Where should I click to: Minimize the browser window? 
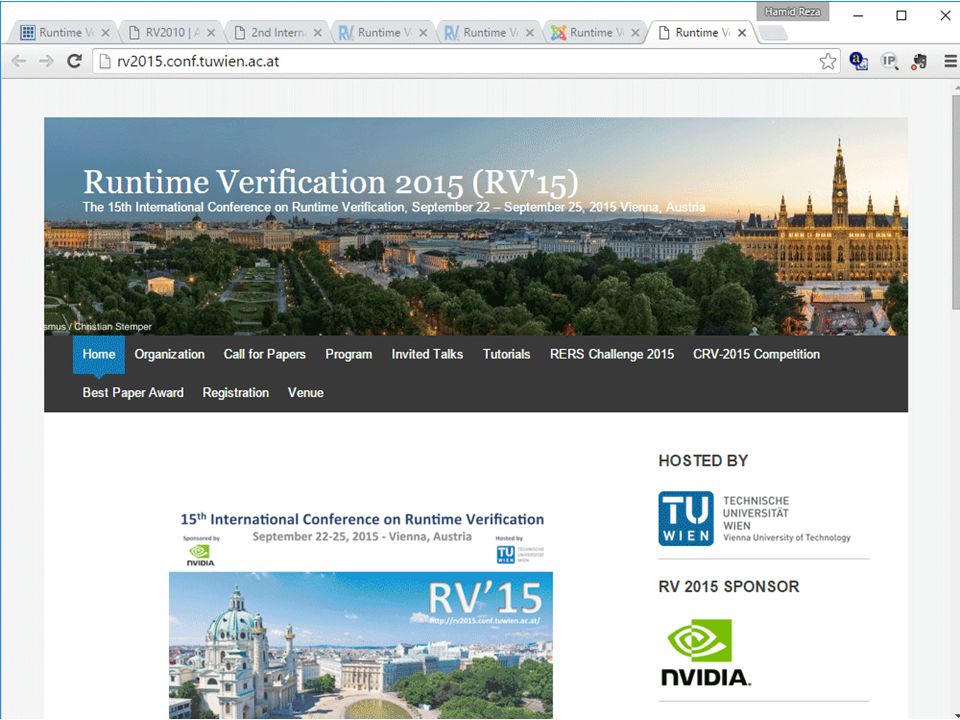tap(858, 15)
